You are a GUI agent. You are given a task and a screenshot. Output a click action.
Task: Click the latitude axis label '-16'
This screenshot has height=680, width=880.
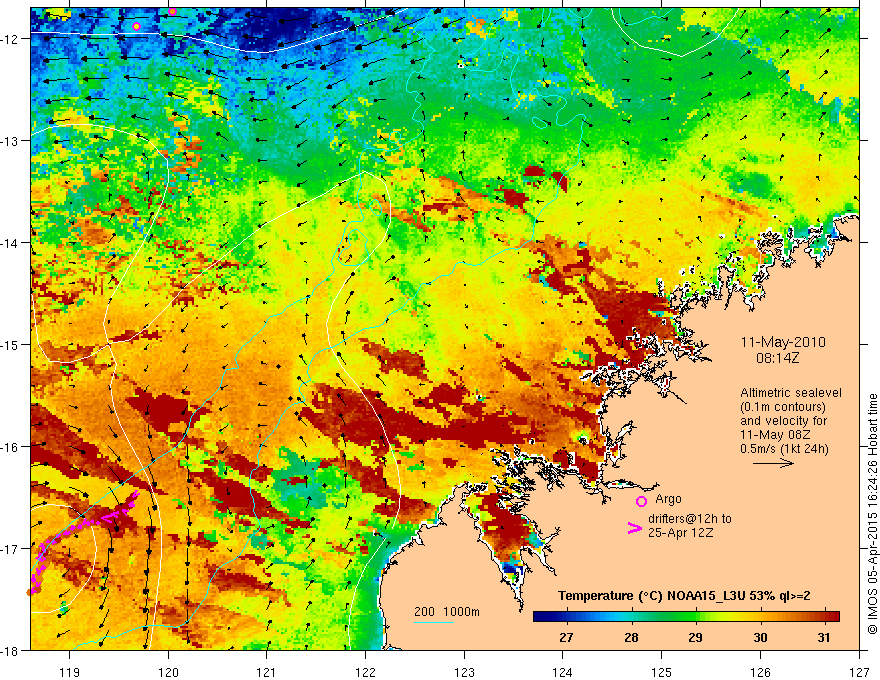[11, 447]
